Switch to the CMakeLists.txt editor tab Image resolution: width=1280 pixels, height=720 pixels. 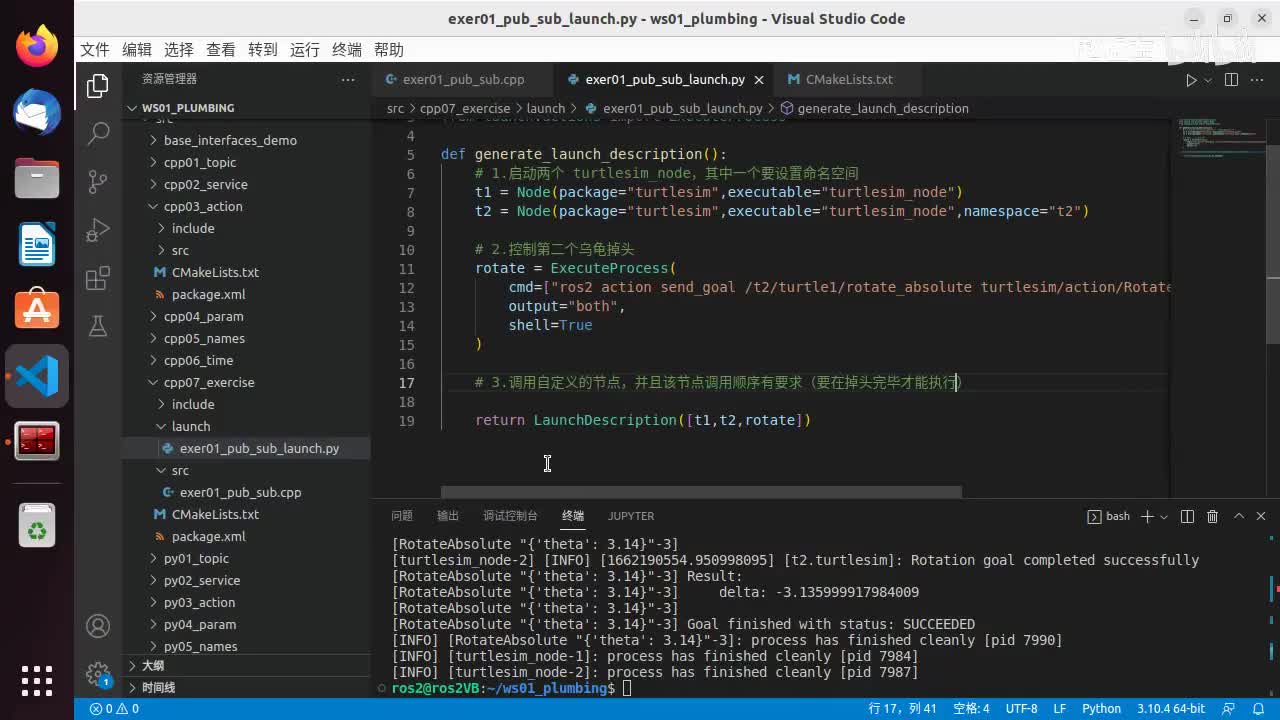[849, 80]
